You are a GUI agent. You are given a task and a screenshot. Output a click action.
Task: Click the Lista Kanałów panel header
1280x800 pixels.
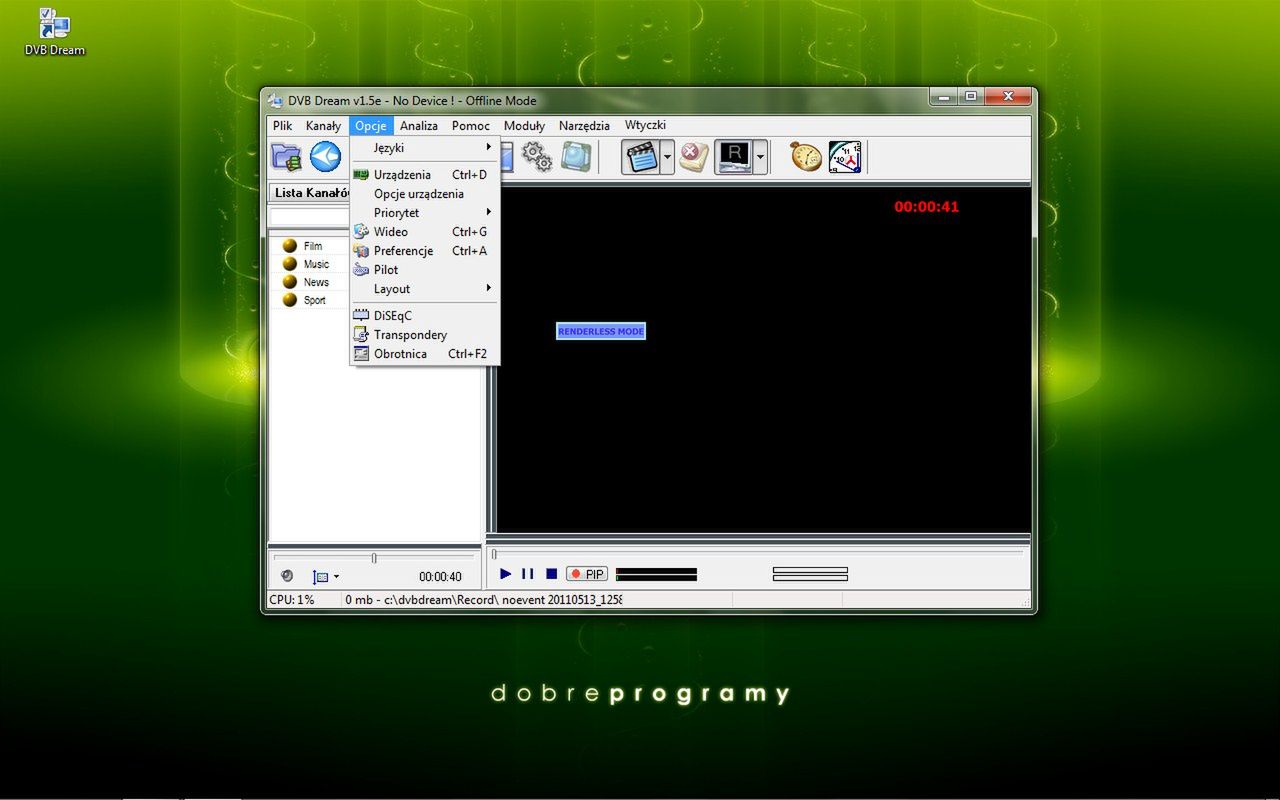(310, 193)
